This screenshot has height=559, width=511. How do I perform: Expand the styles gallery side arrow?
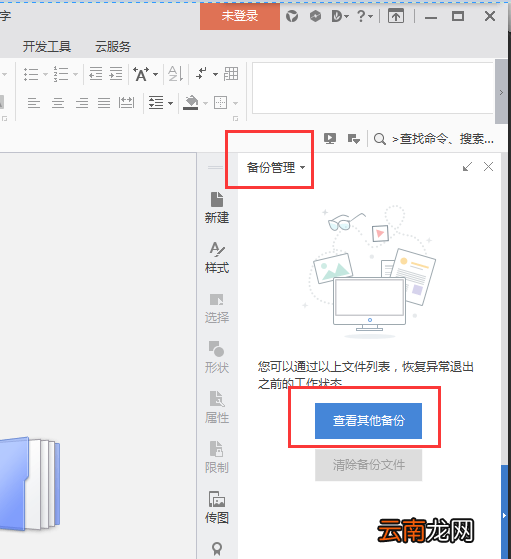[x=501, y=92]
